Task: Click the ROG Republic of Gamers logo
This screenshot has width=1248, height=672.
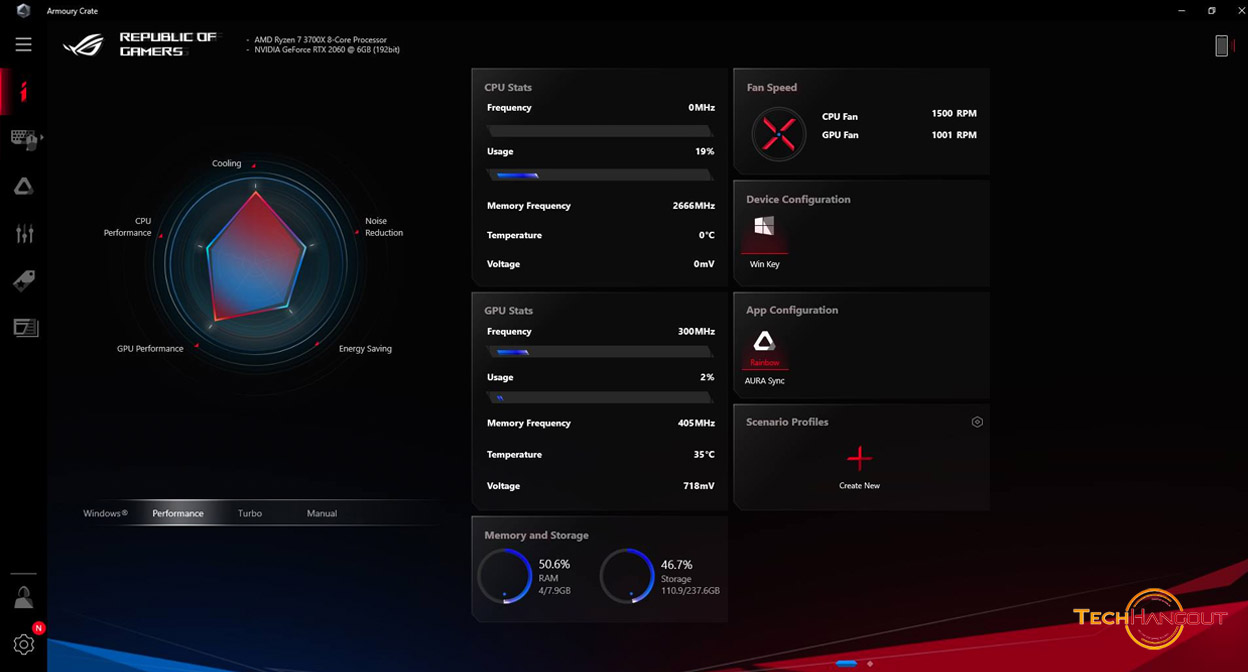Action: [x=140, y=44]
